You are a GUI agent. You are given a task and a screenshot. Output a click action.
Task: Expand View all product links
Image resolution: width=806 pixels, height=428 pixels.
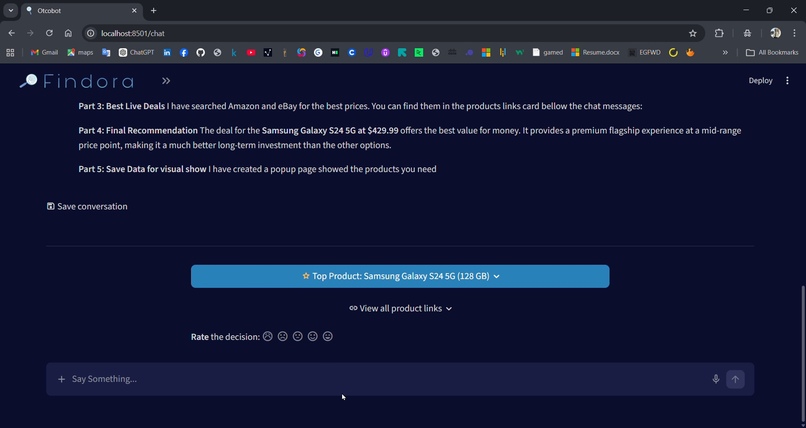click(400, 308)
